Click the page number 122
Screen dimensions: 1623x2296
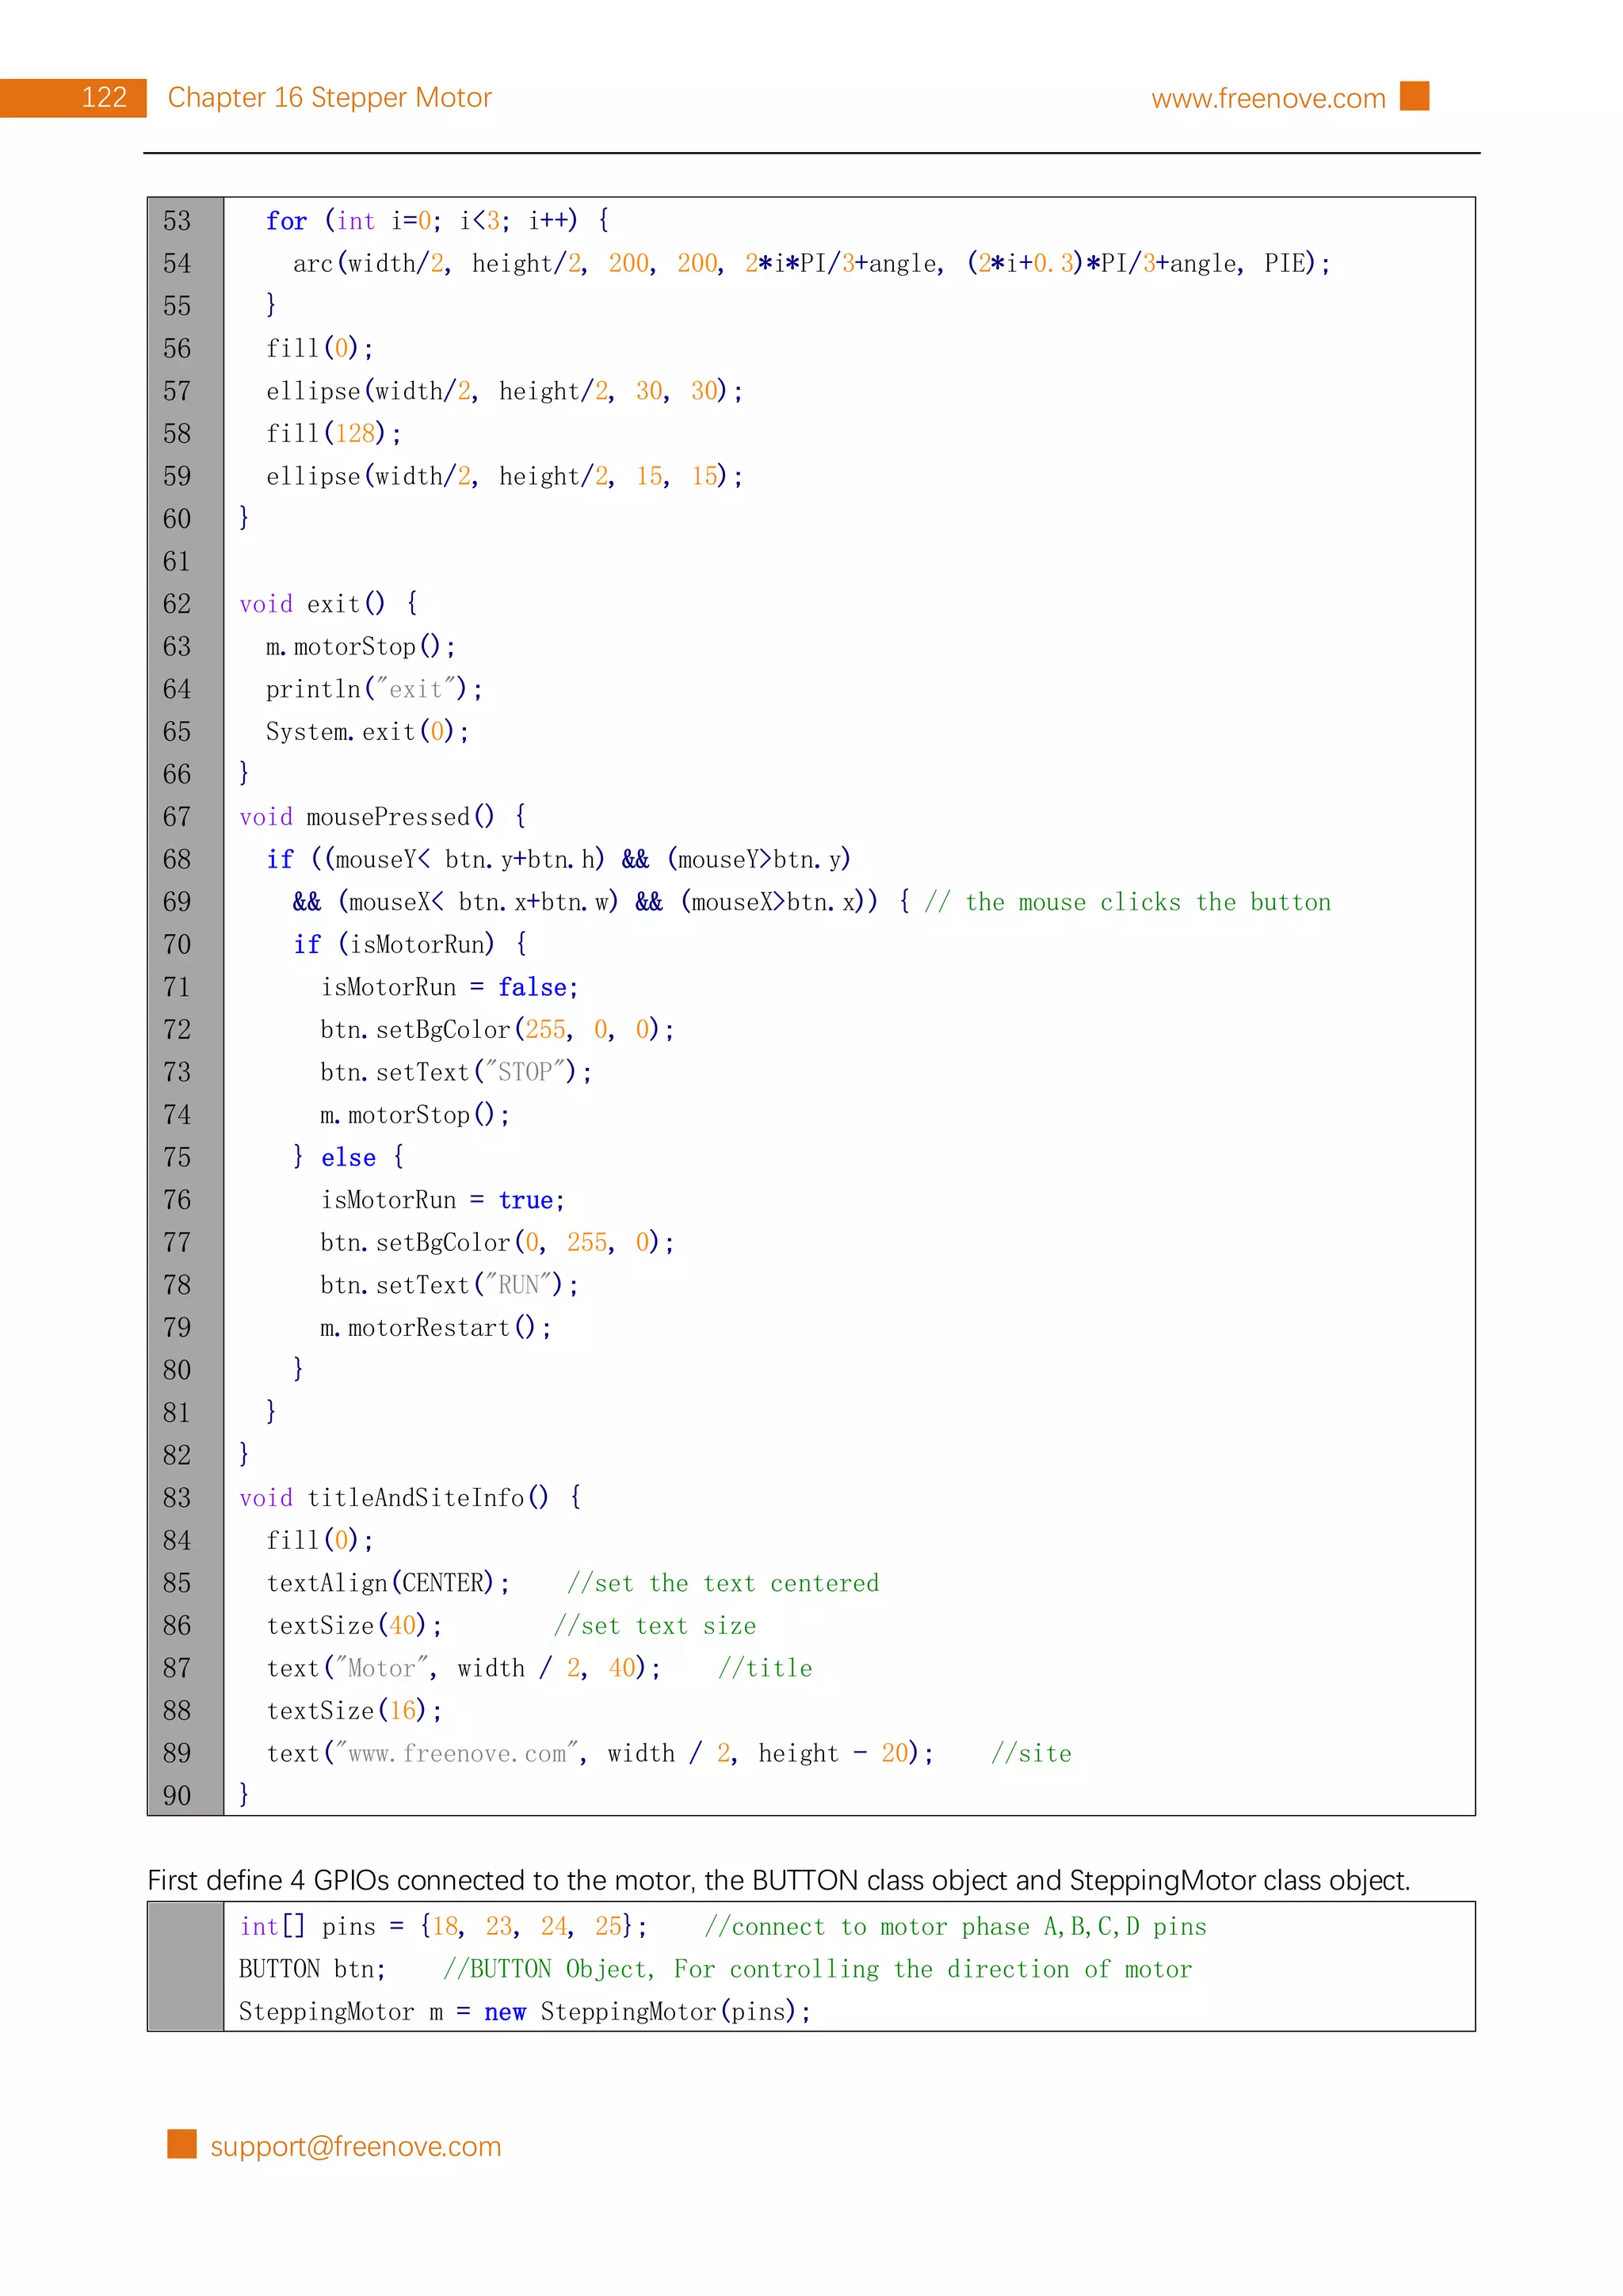click(x=104, y=97)
